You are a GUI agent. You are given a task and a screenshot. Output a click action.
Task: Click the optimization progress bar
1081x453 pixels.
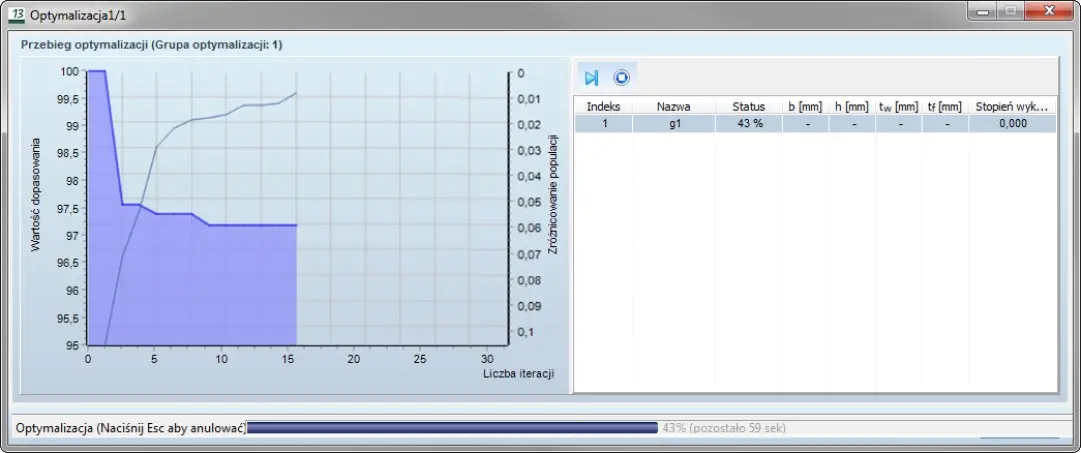tap(452, 428)
